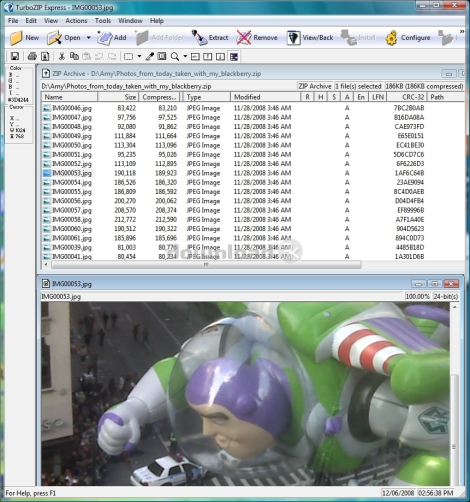Click the Copy icon in secondary toolbar
The image size is (470, 502).
click(74, 56)
